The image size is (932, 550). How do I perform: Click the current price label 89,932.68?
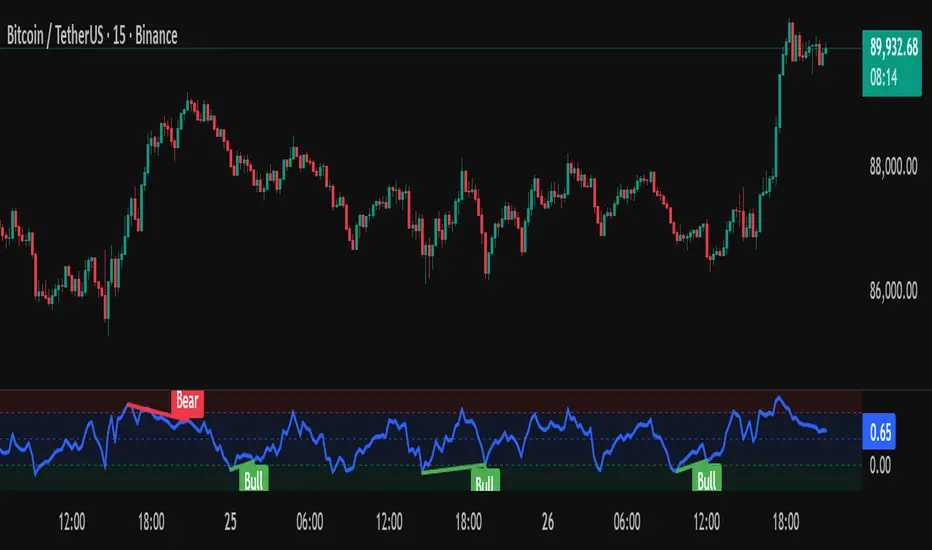tap(893, 48)
